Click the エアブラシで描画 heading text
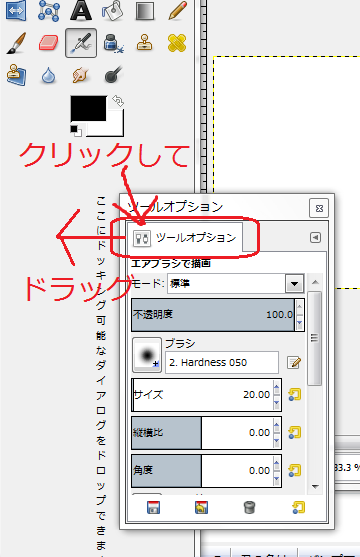The width and height of the screenshot is (360, 557). point(171,264)
